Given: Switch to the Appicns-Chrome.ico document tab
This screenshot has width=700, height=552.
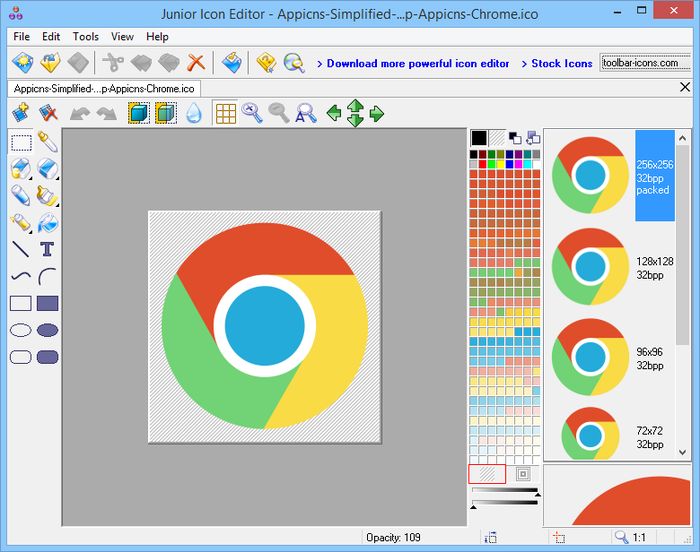Looking at the screenshot, I should coord(103,88).
